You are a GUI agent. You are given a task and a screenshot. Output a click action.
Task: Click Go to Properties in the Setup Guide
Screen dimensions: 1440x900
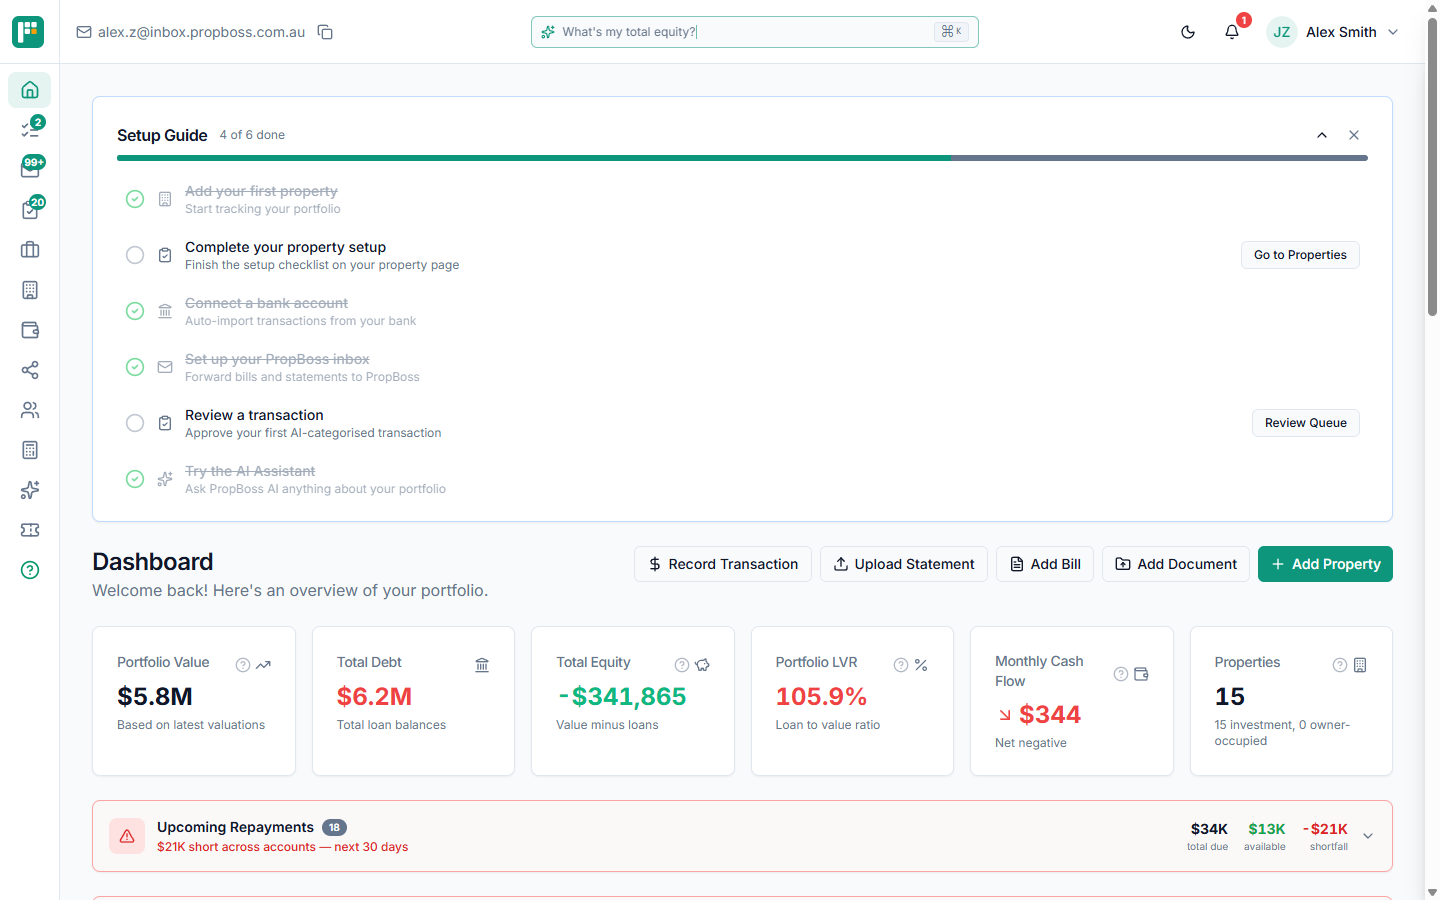[x=1300, y=255]
